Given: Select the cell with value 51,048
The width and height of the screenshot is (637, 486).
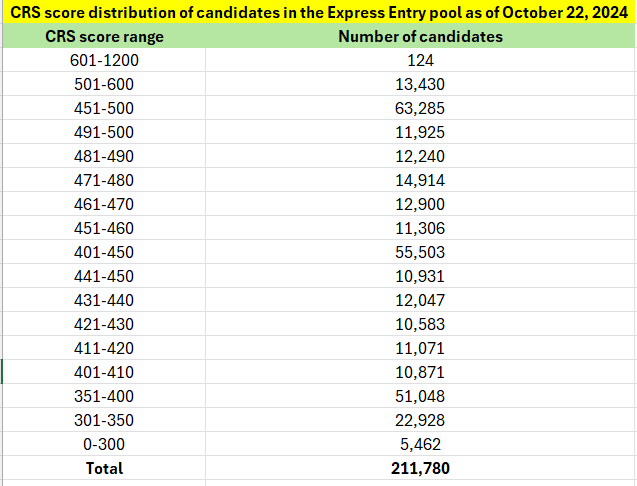Looking at the screenshot, I should coord(420,396).
